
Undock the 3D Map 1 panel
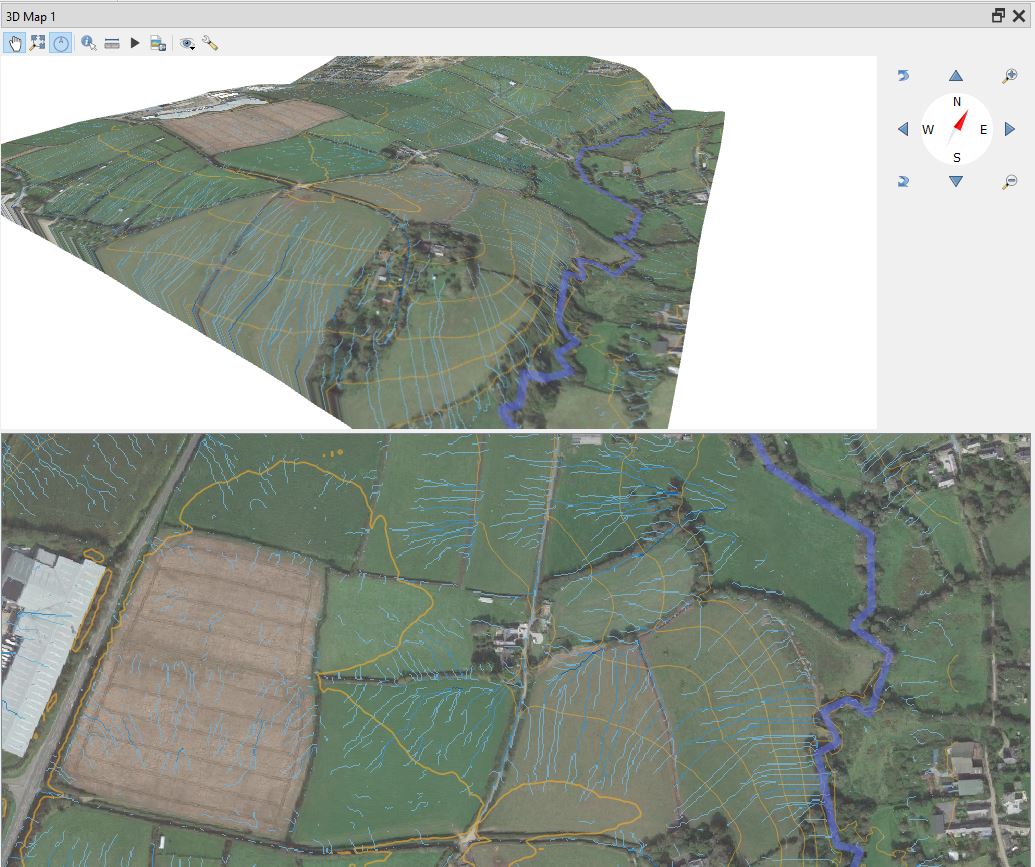998,16
